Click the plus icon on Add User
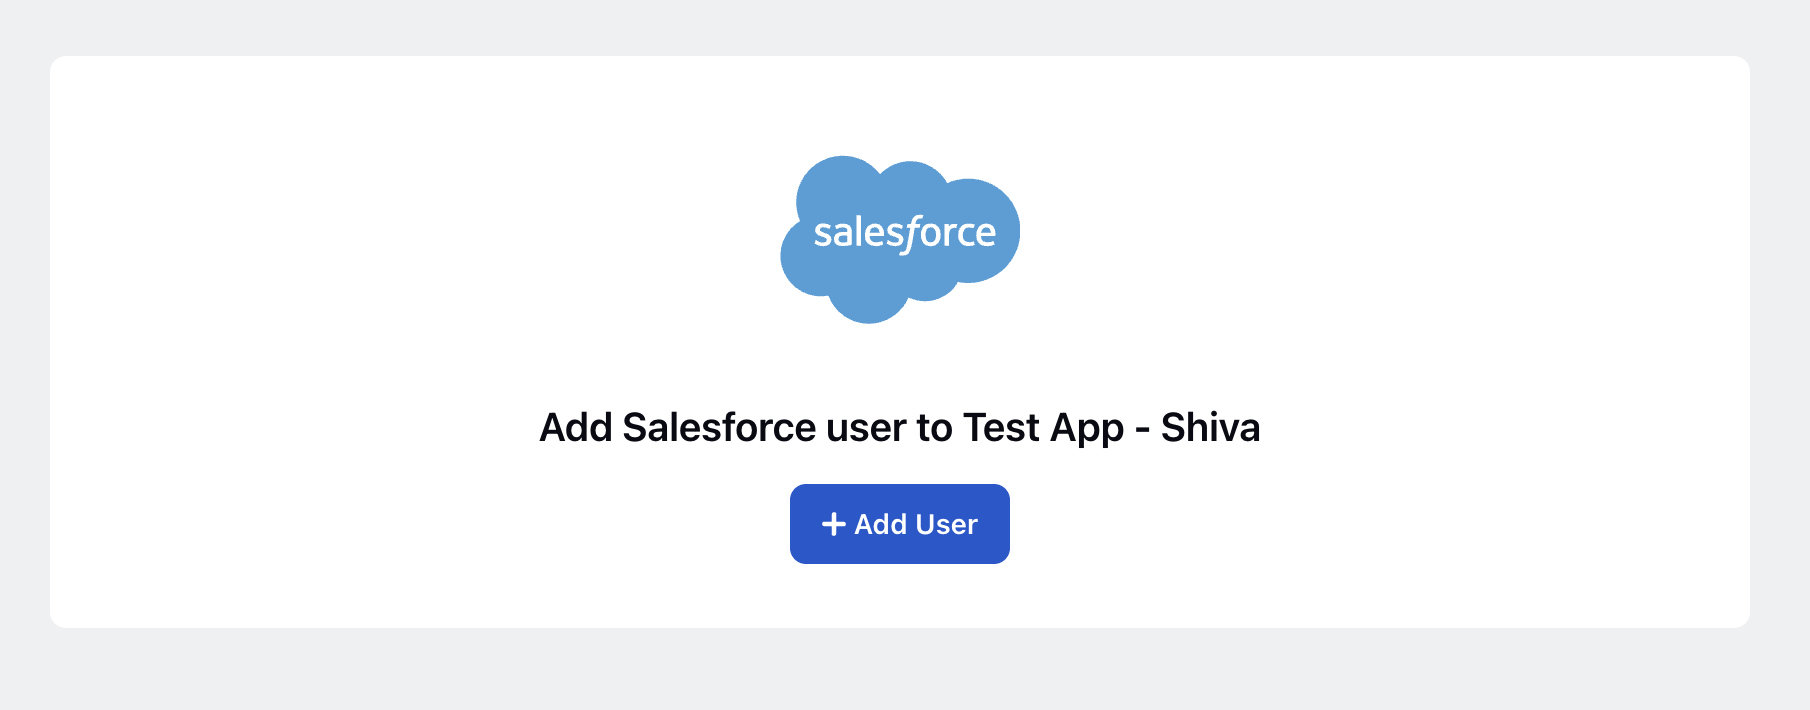 [x=834, y=524]
